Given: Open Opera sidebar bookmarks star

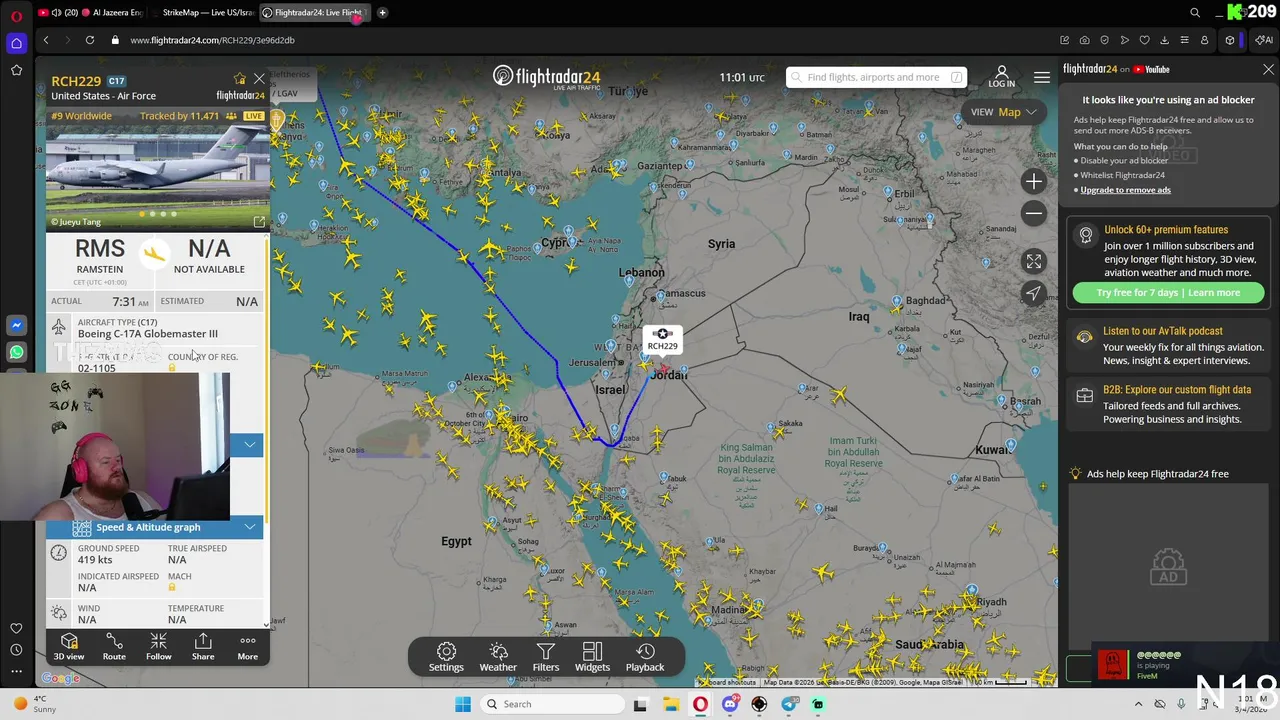Looking at the screenshot, I should click(x=16, y=70).
